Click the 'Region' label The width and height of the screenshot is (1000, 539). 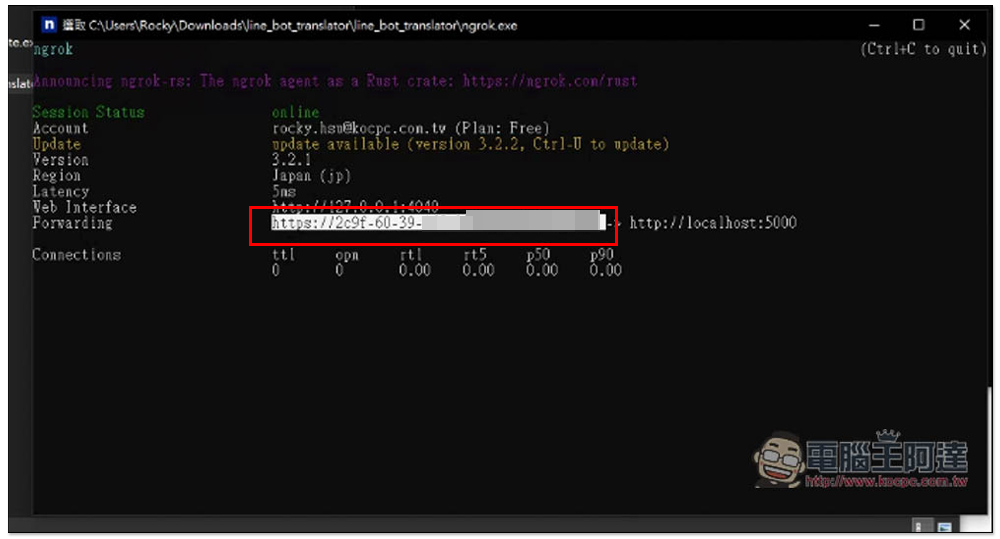click(57, 176)
